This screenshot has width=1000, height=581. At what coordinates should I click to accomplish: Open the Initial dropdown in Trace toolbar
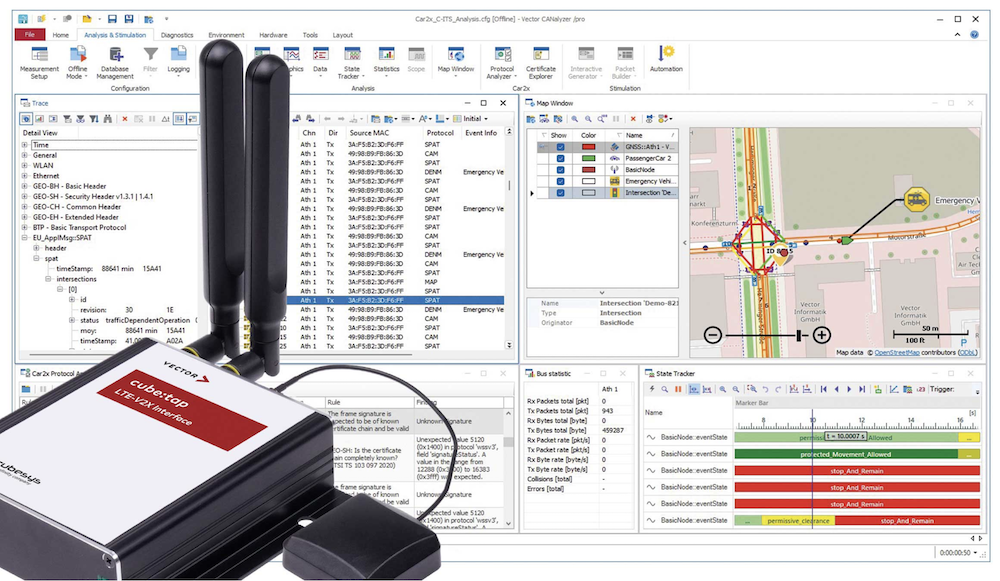[471, 118]
